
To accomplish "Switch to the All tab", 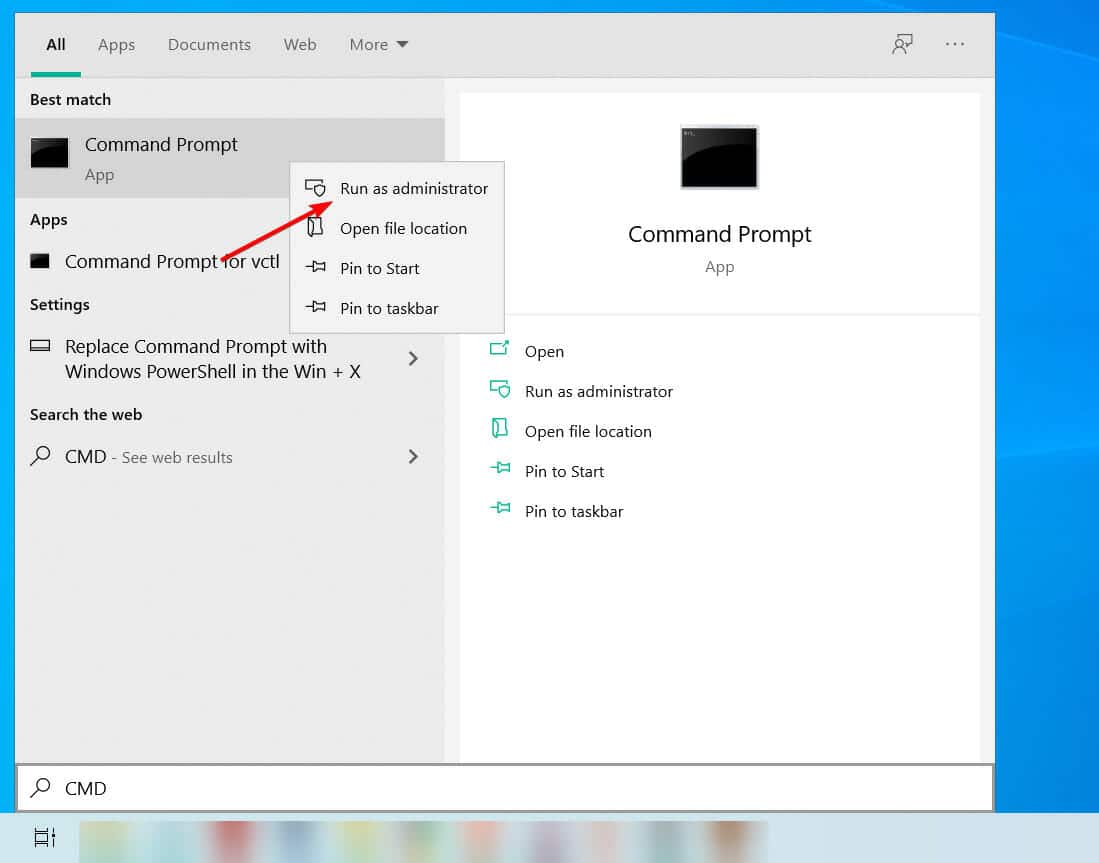I will (55, 45).
